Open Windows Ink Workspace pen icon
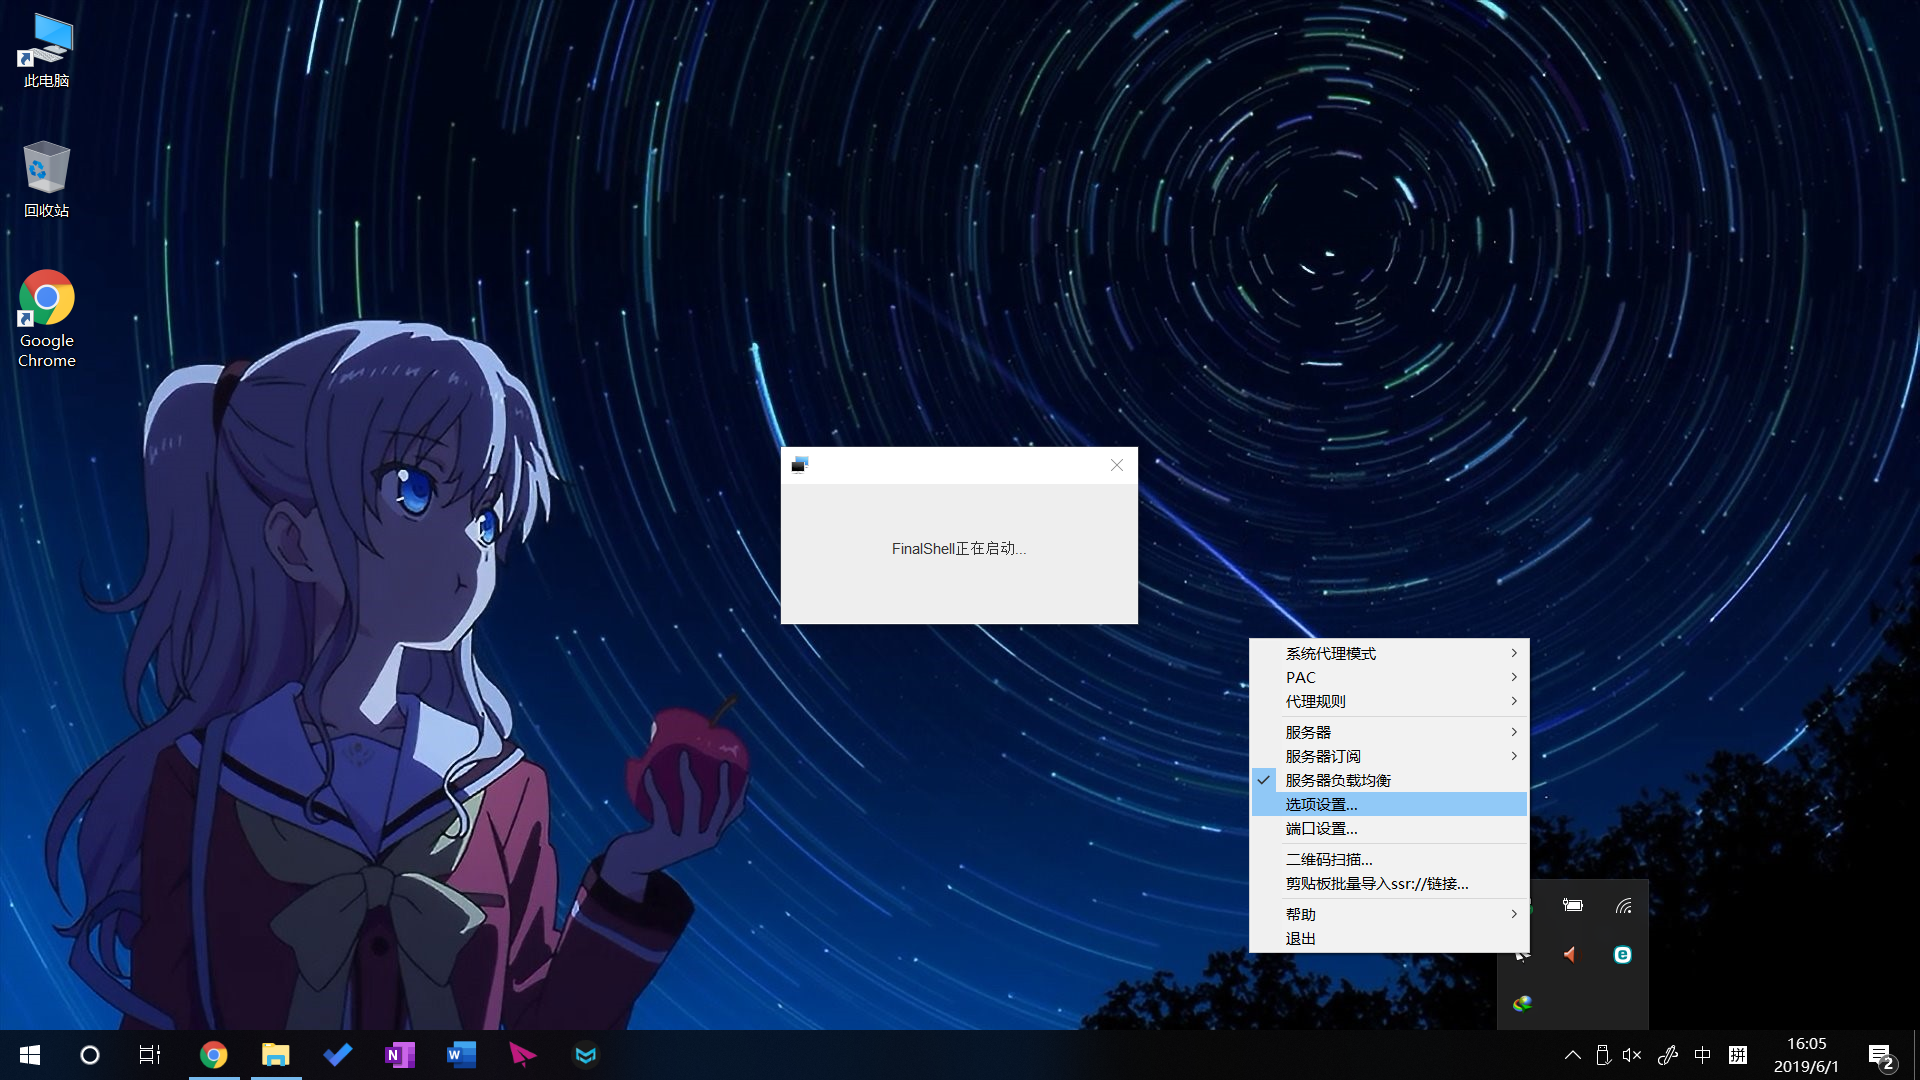1920x1080 pixels. (x=1668, y=1055)
